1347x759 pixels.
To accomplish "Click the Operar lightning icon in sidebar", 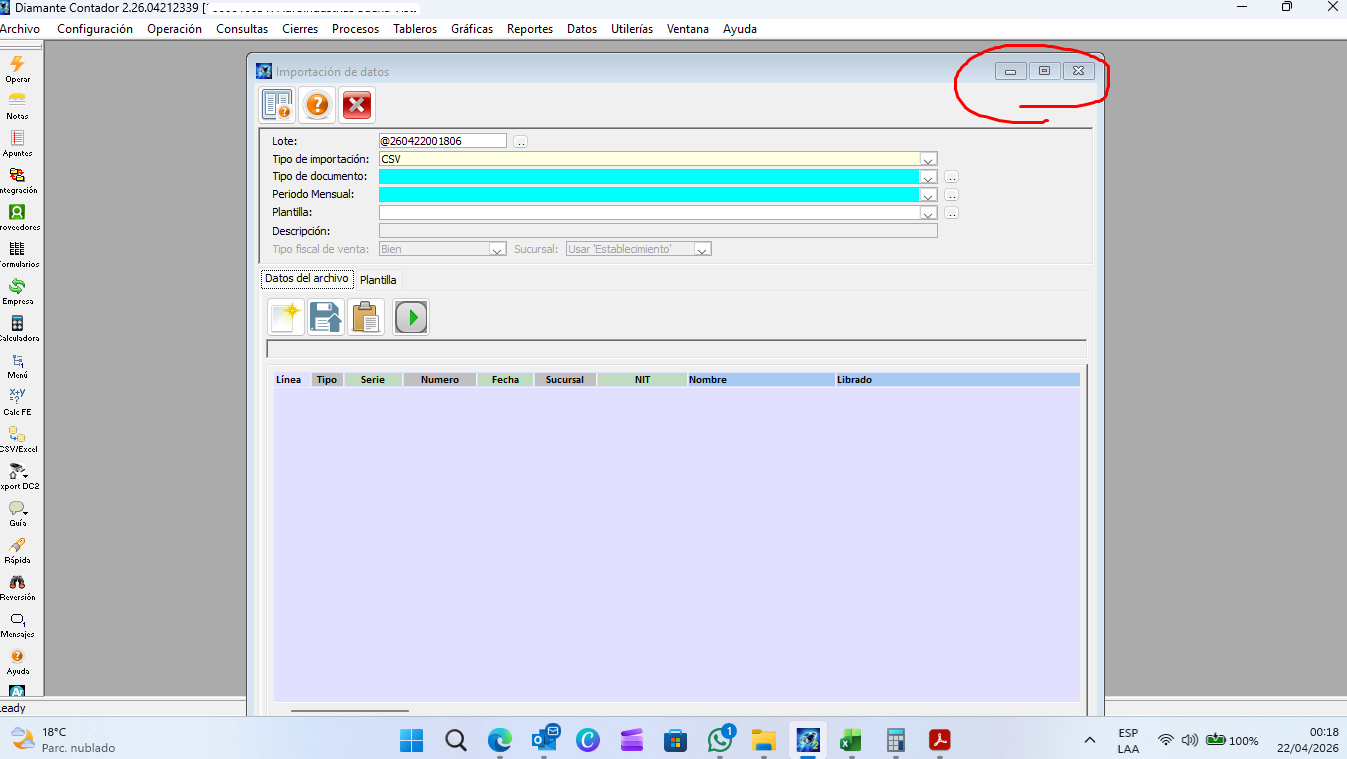I will (x=17, y=64).
